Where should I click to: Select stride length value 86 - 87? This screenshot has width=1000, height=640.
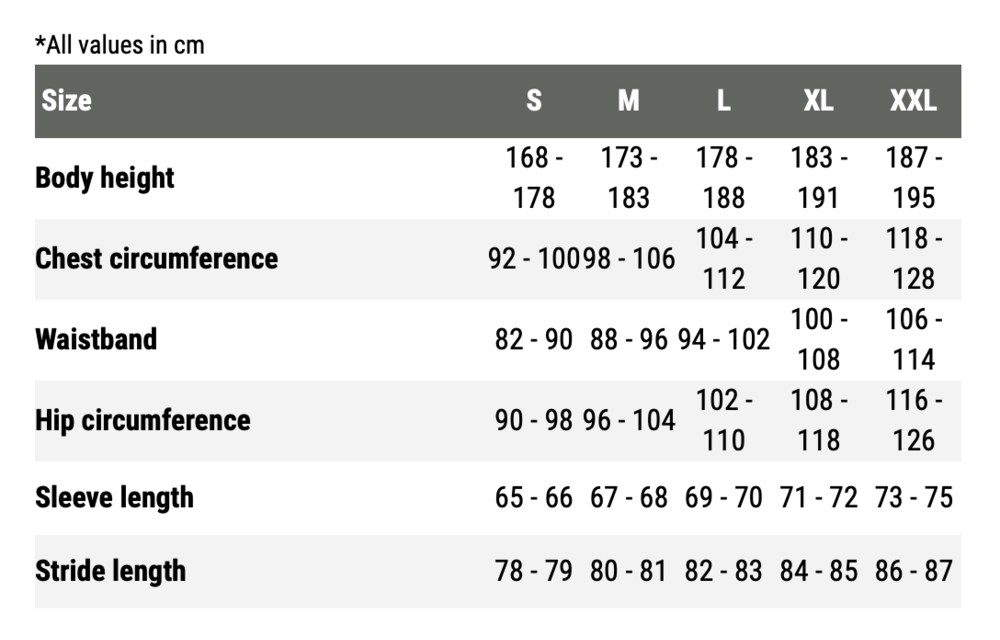coord(913,571)
